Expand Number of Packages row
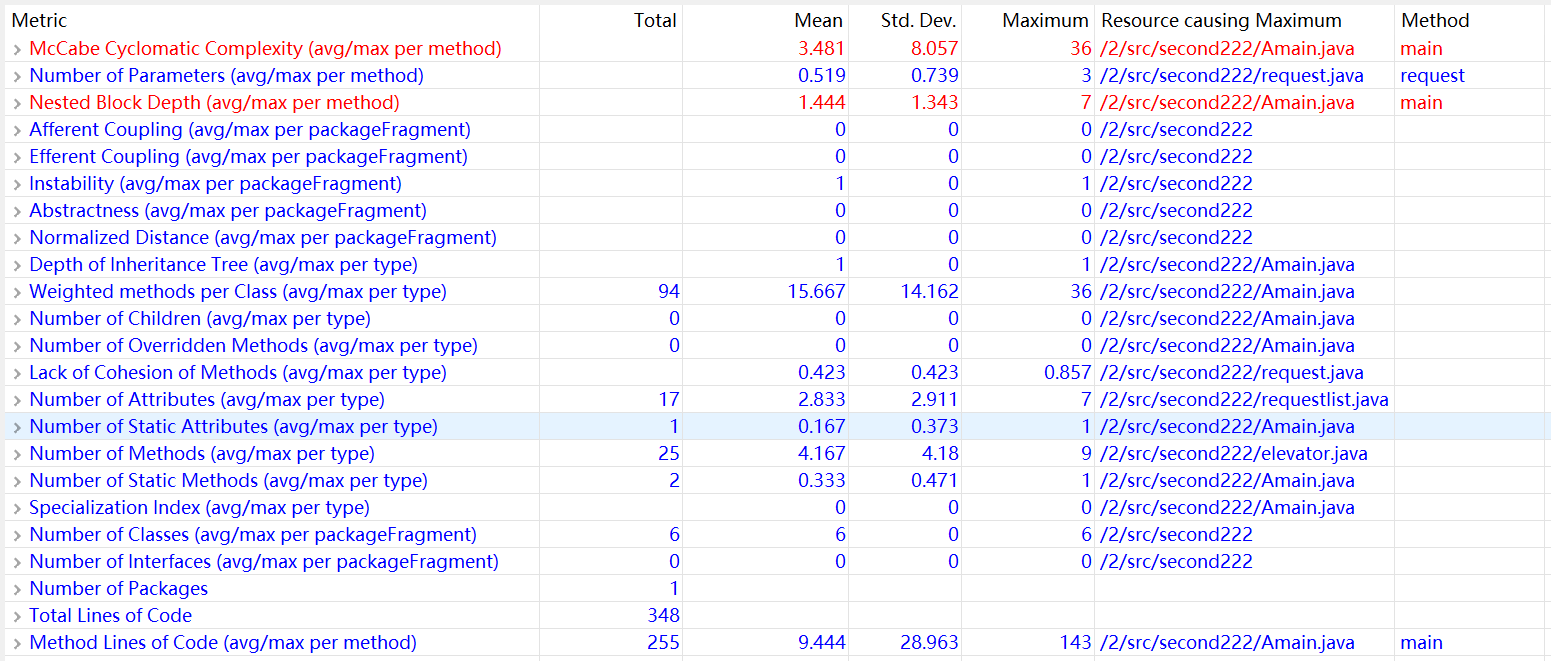1551x661 pixels. point(17,589)
